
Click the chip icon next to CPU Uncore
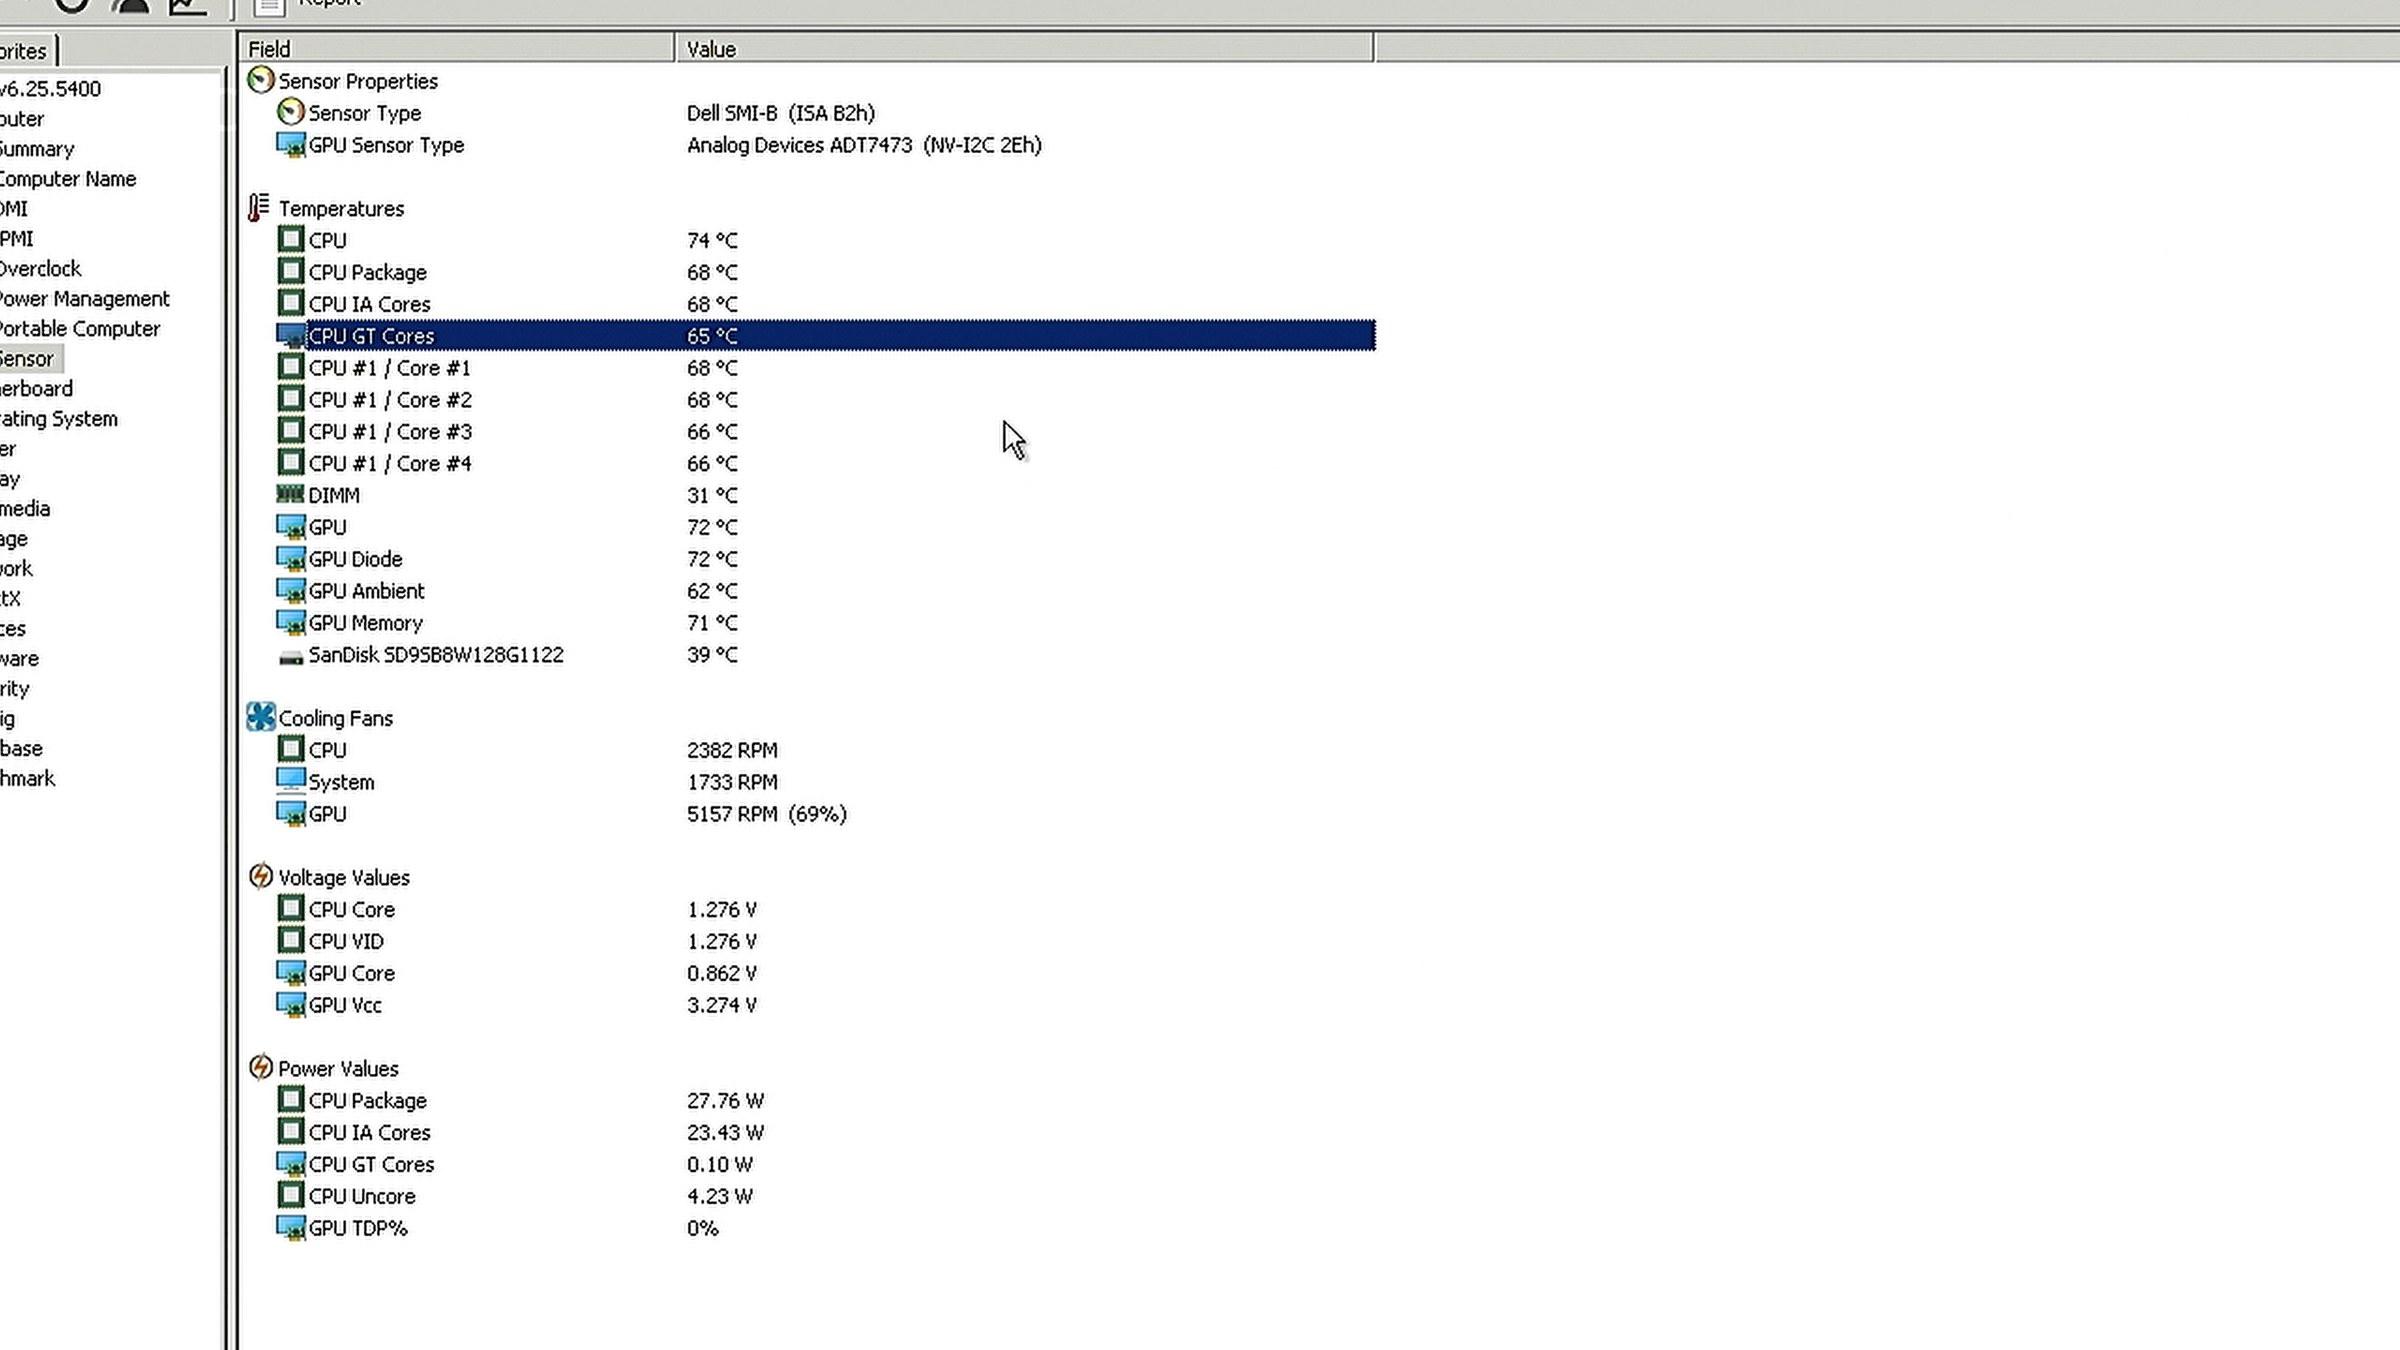click(290, 1195)
